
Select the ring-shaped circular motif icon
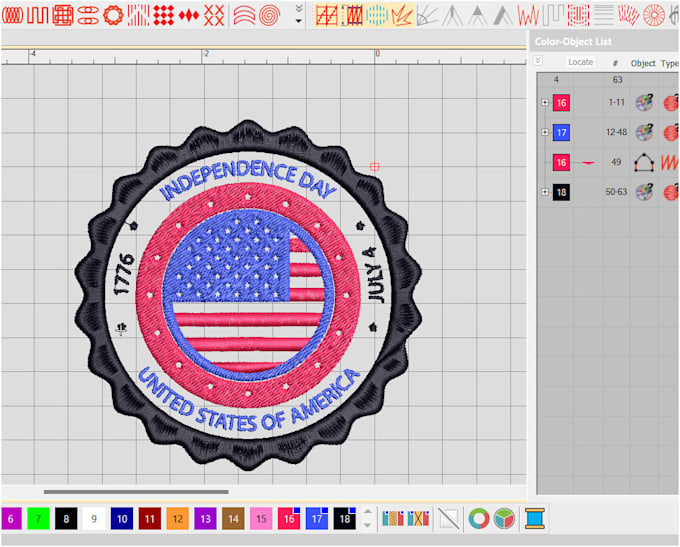point(113,16)
